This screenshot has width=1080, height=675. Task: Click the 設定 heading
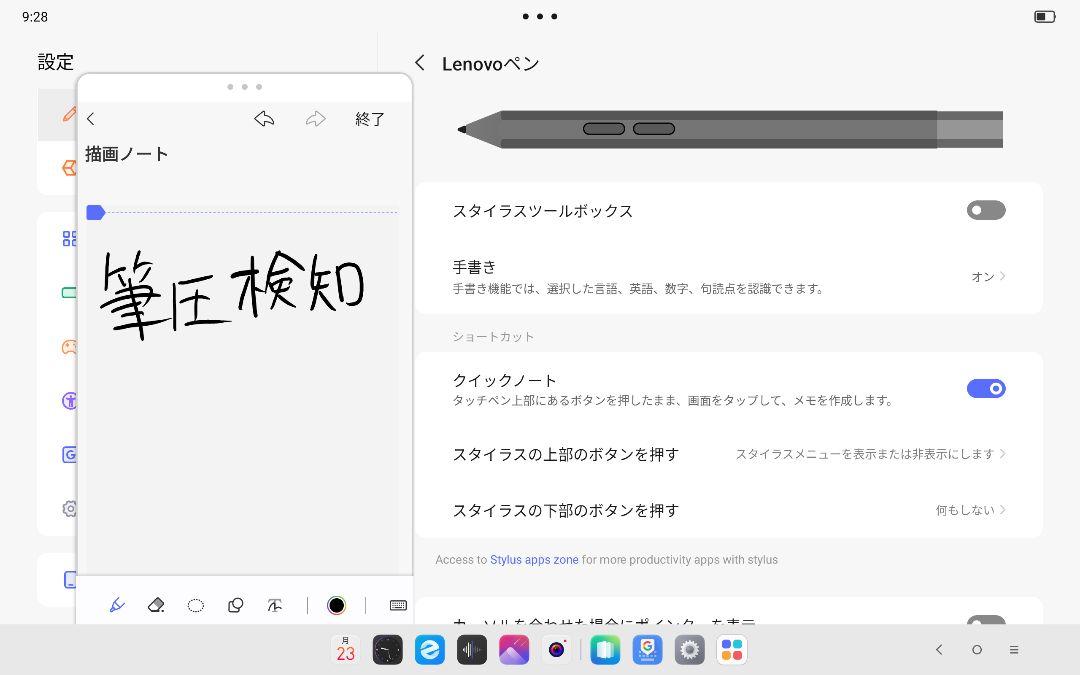[56, 62]
